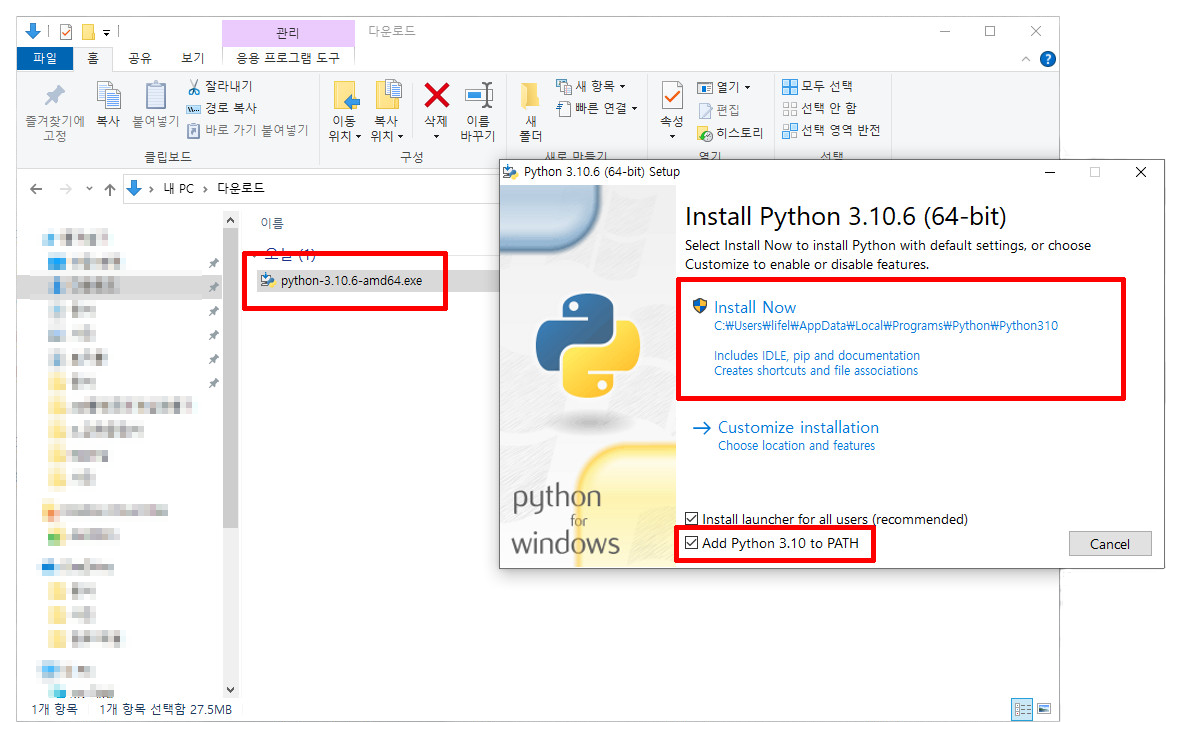
Task: Click Cancel in Python setup
Action: (x=1110, y=544)
